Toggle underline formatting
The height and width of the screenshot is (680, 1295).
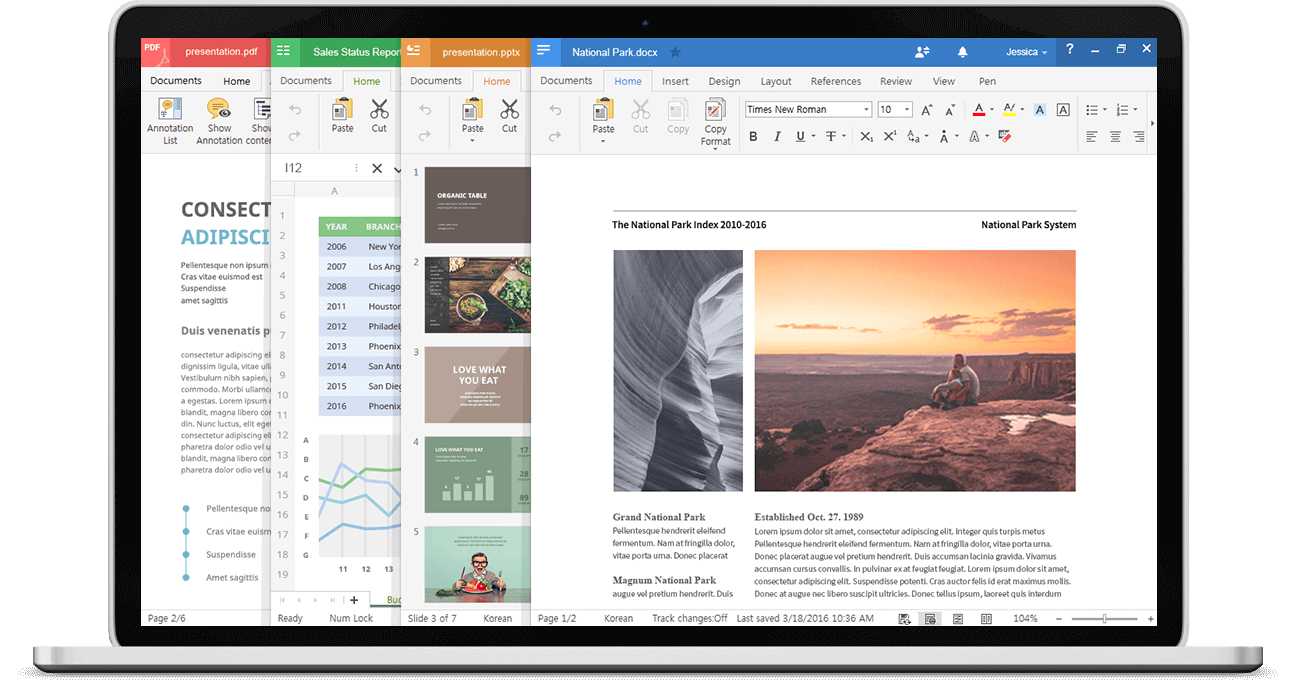[x=799, y=137]
